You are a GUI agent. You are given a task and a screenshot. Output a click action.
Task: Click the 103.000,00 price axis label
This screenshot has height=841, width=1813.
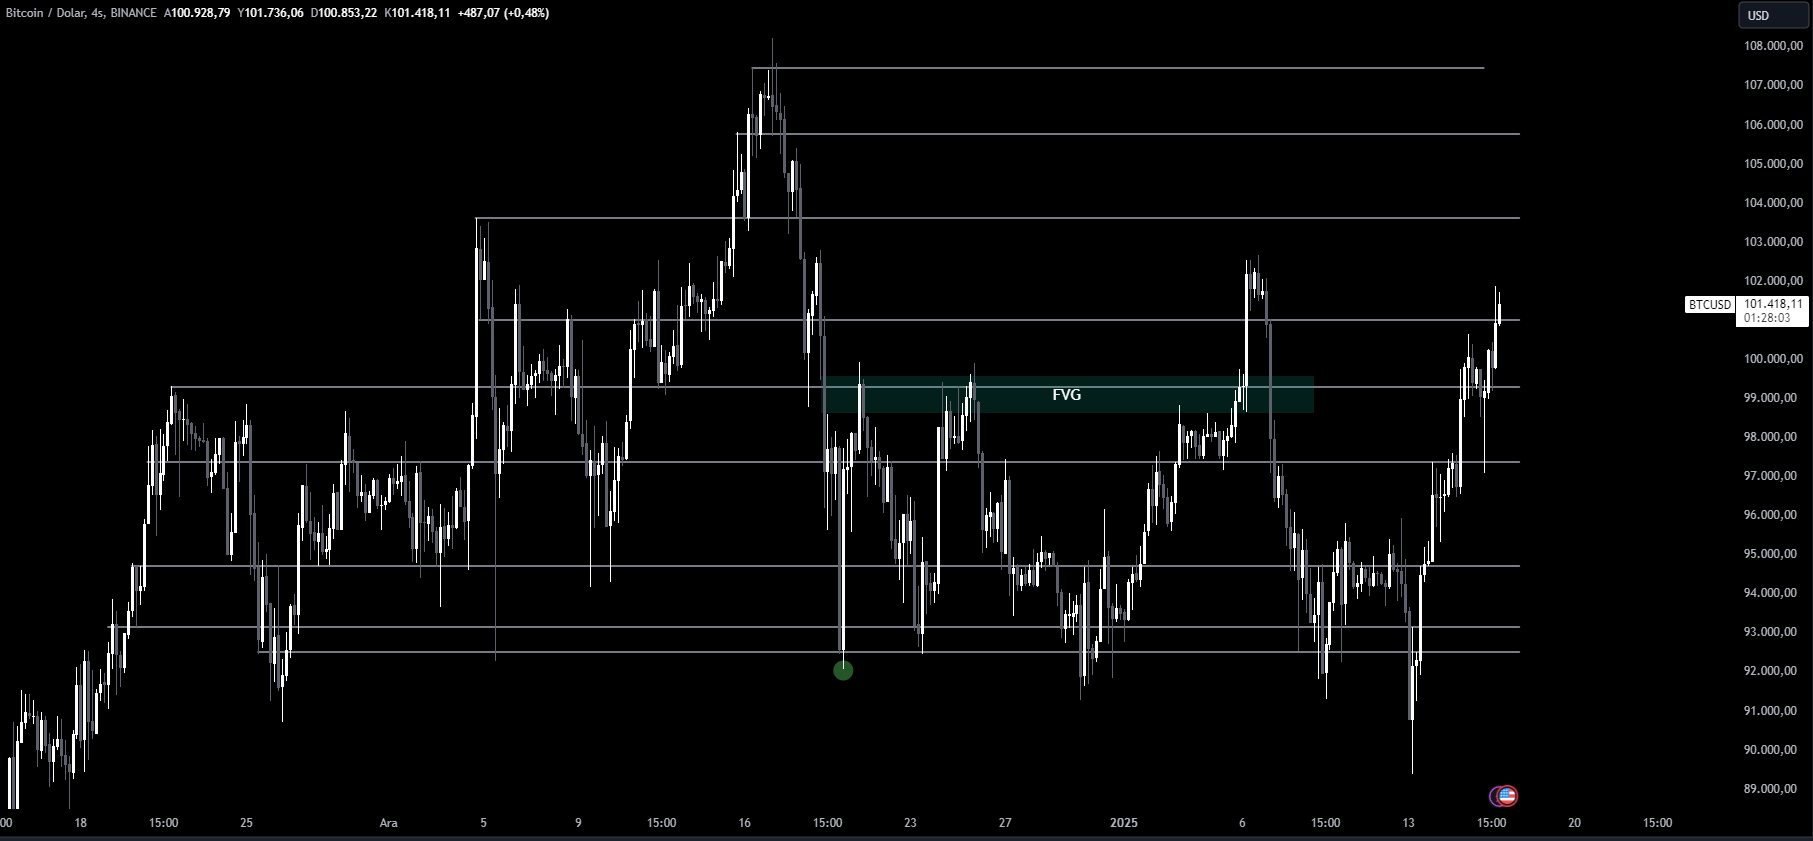pos(1773,242)
